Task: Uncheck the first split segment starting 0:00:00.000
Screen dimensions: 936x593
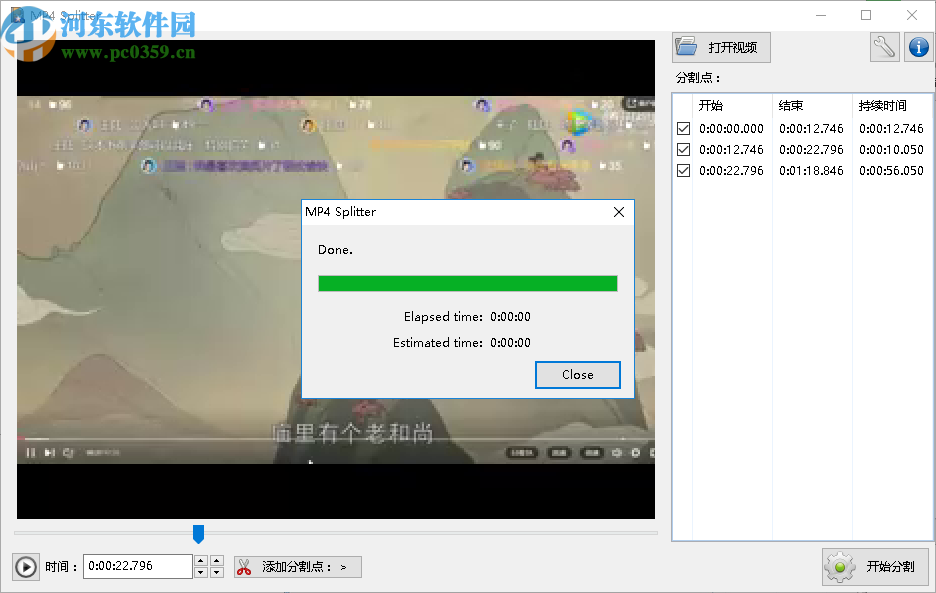Action: click(683, 128)
